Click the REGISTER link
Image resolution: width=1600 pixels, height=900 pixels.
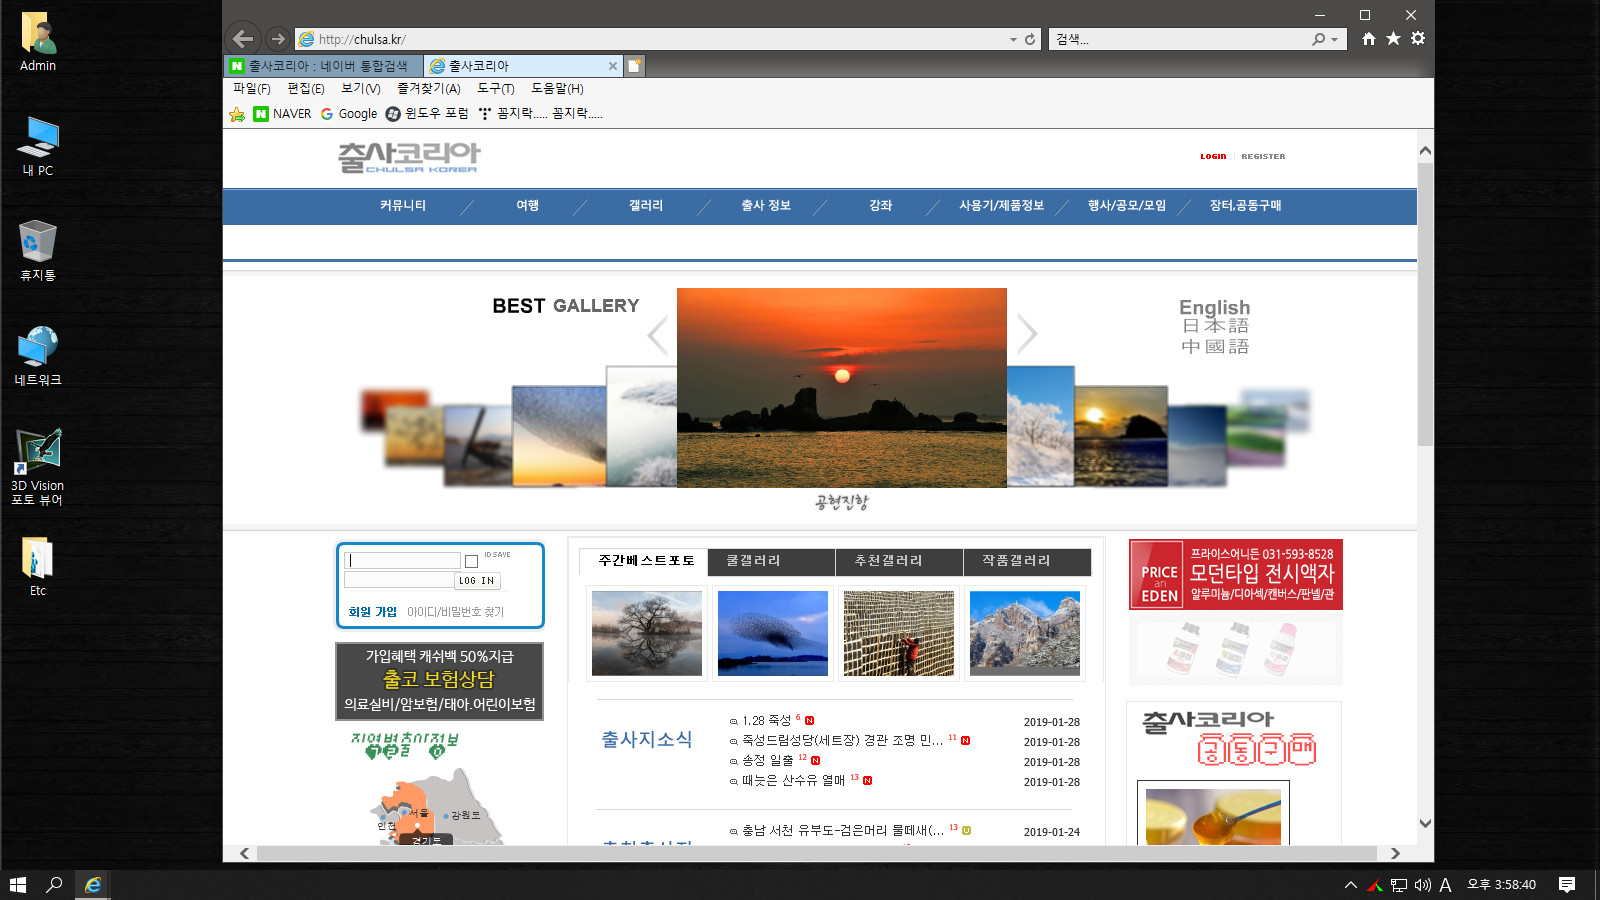pos(1263,157)
